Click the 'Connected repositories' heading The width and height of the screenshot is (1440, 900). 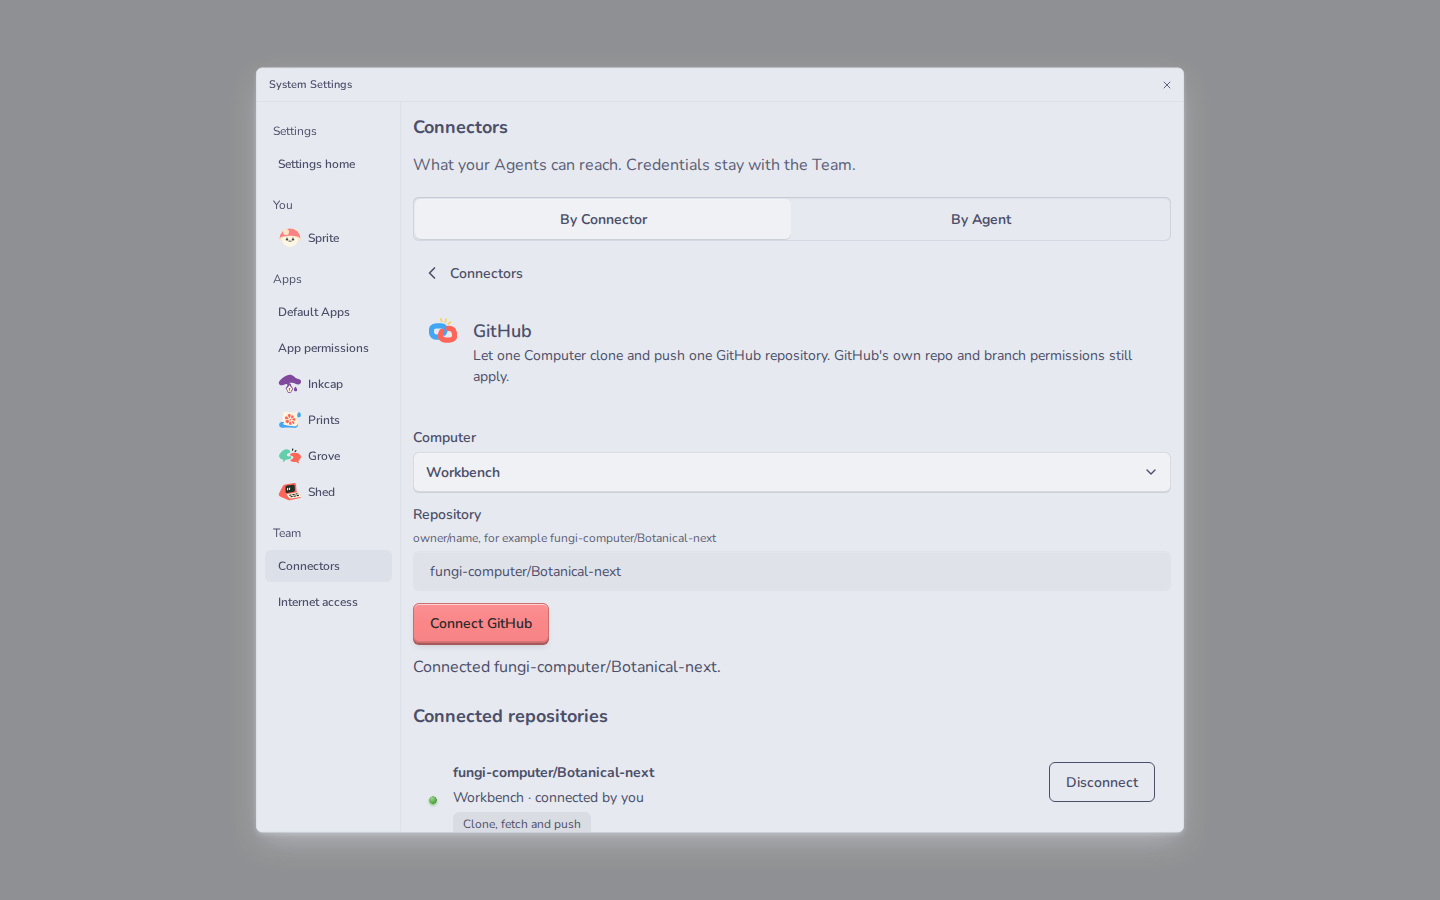[x=510, y=716]
